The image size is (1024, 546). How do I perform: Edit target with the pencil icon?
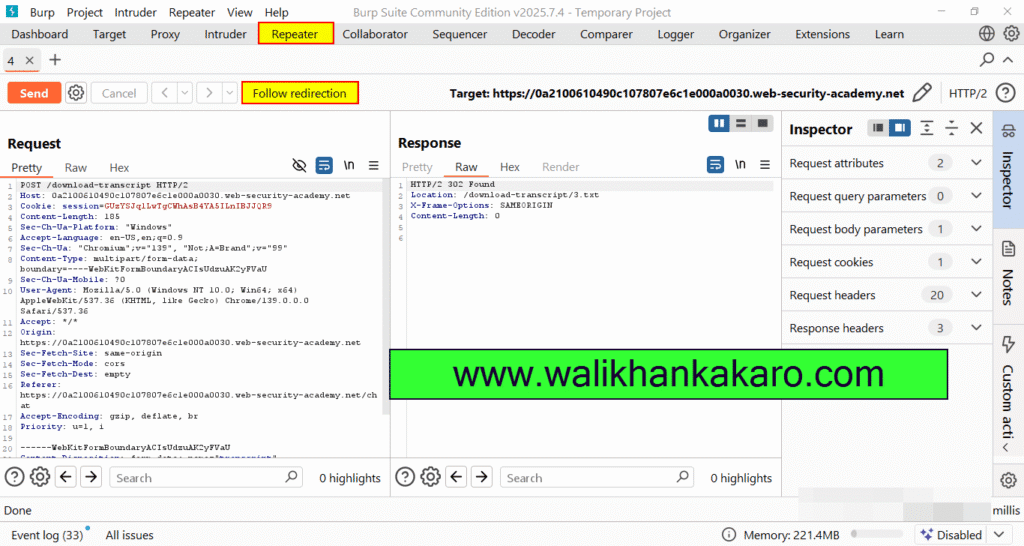point(921,93)
